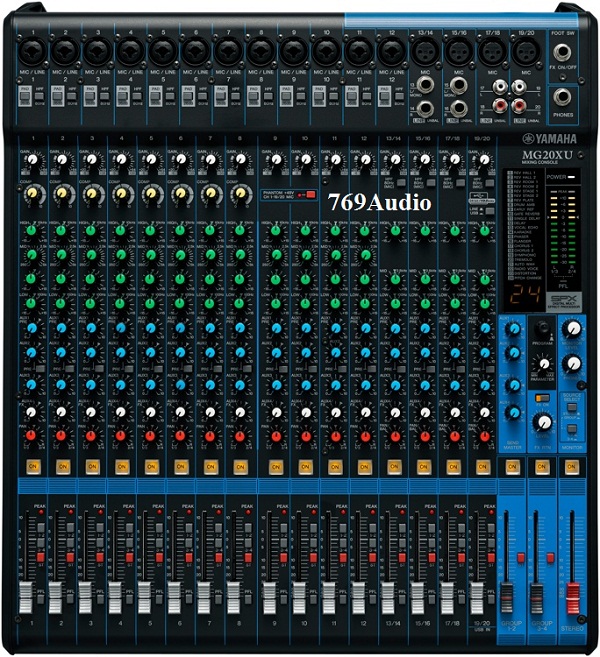The height and width of the screenshot is (657, 600).
Task: Toggle the ON button above the STEREO fader
Action: (571, 467)
